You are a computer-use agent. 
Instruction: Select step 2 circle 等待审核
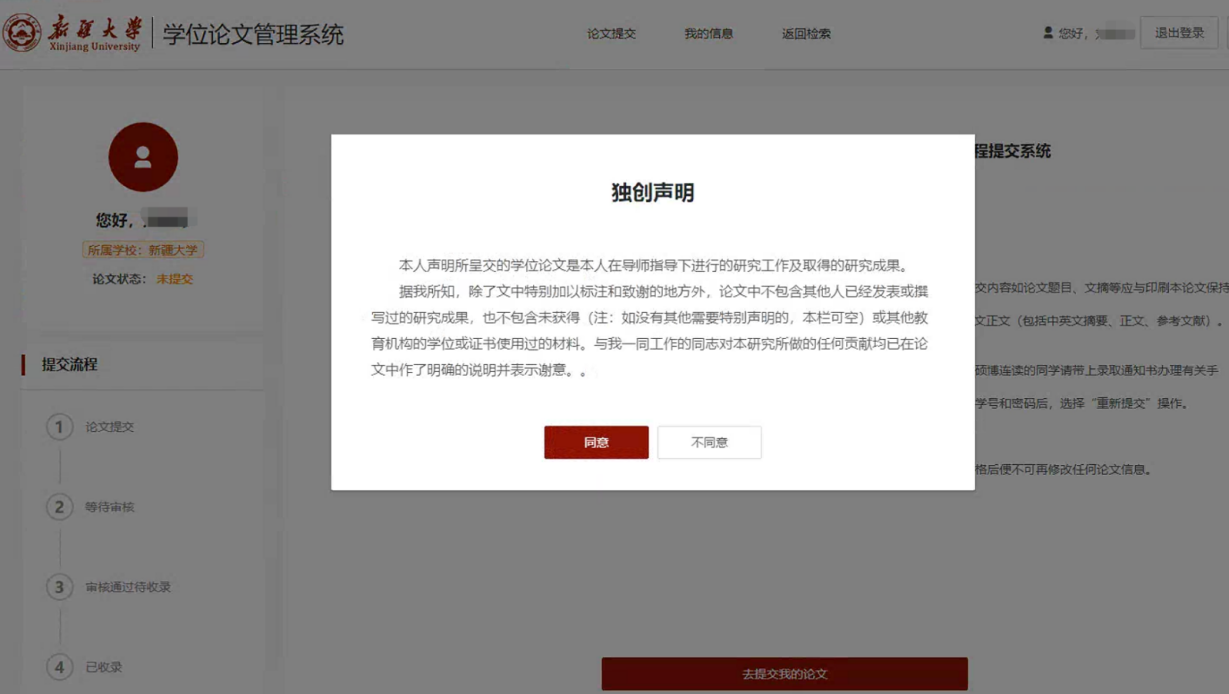coord(59,507)
